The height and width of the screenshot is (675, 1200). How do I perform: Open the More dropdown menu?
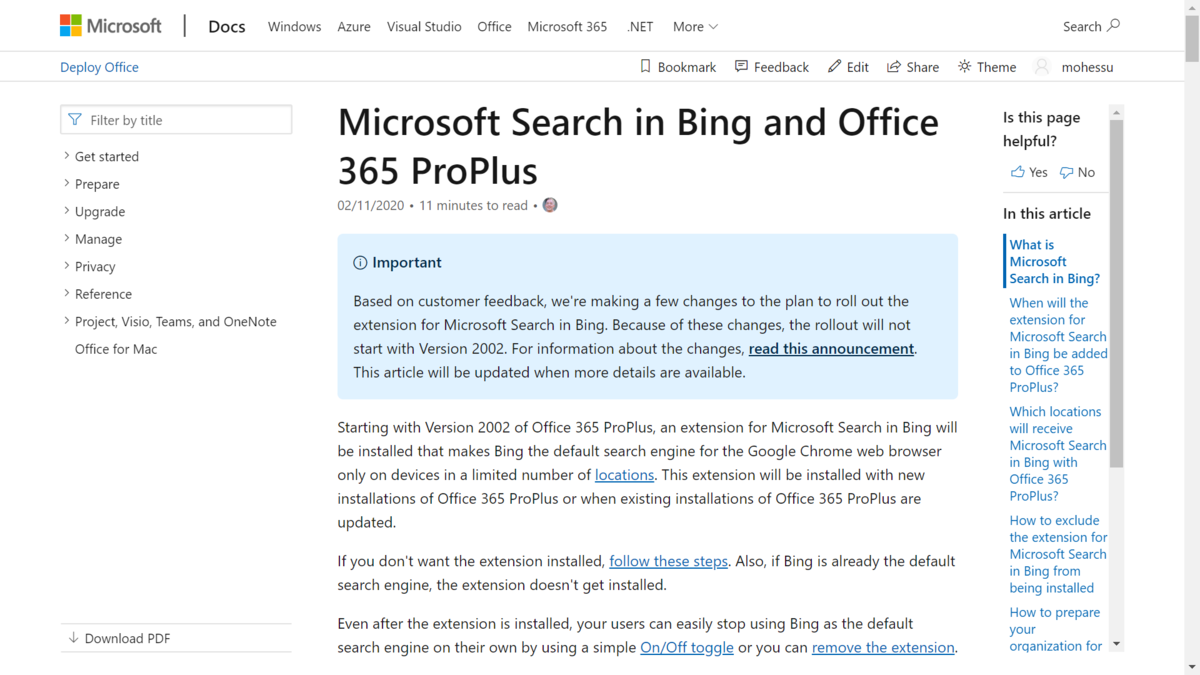coord(695,27)
